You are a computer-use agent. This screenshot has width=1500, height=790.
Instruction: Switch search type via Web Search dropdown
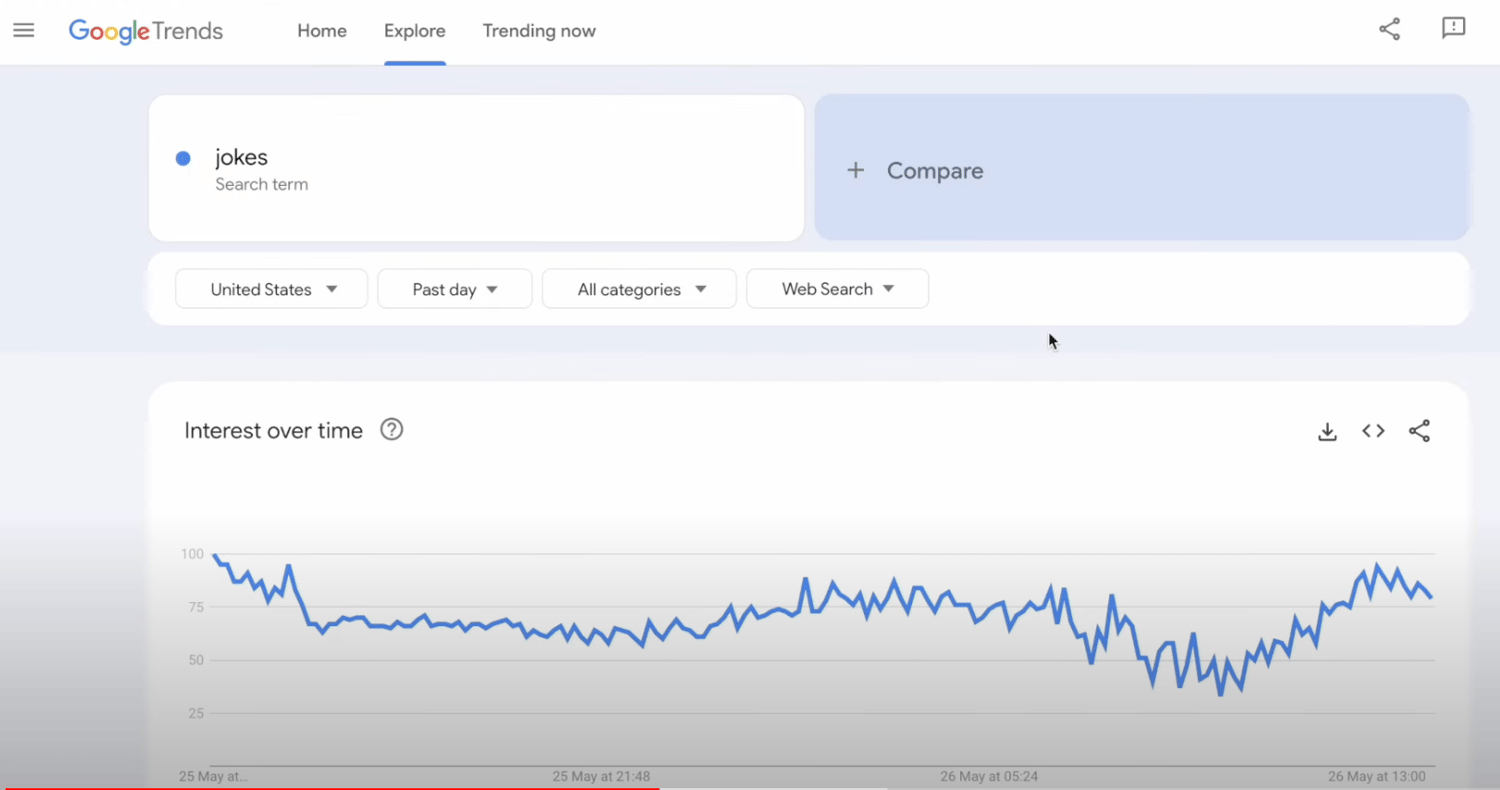837,289
